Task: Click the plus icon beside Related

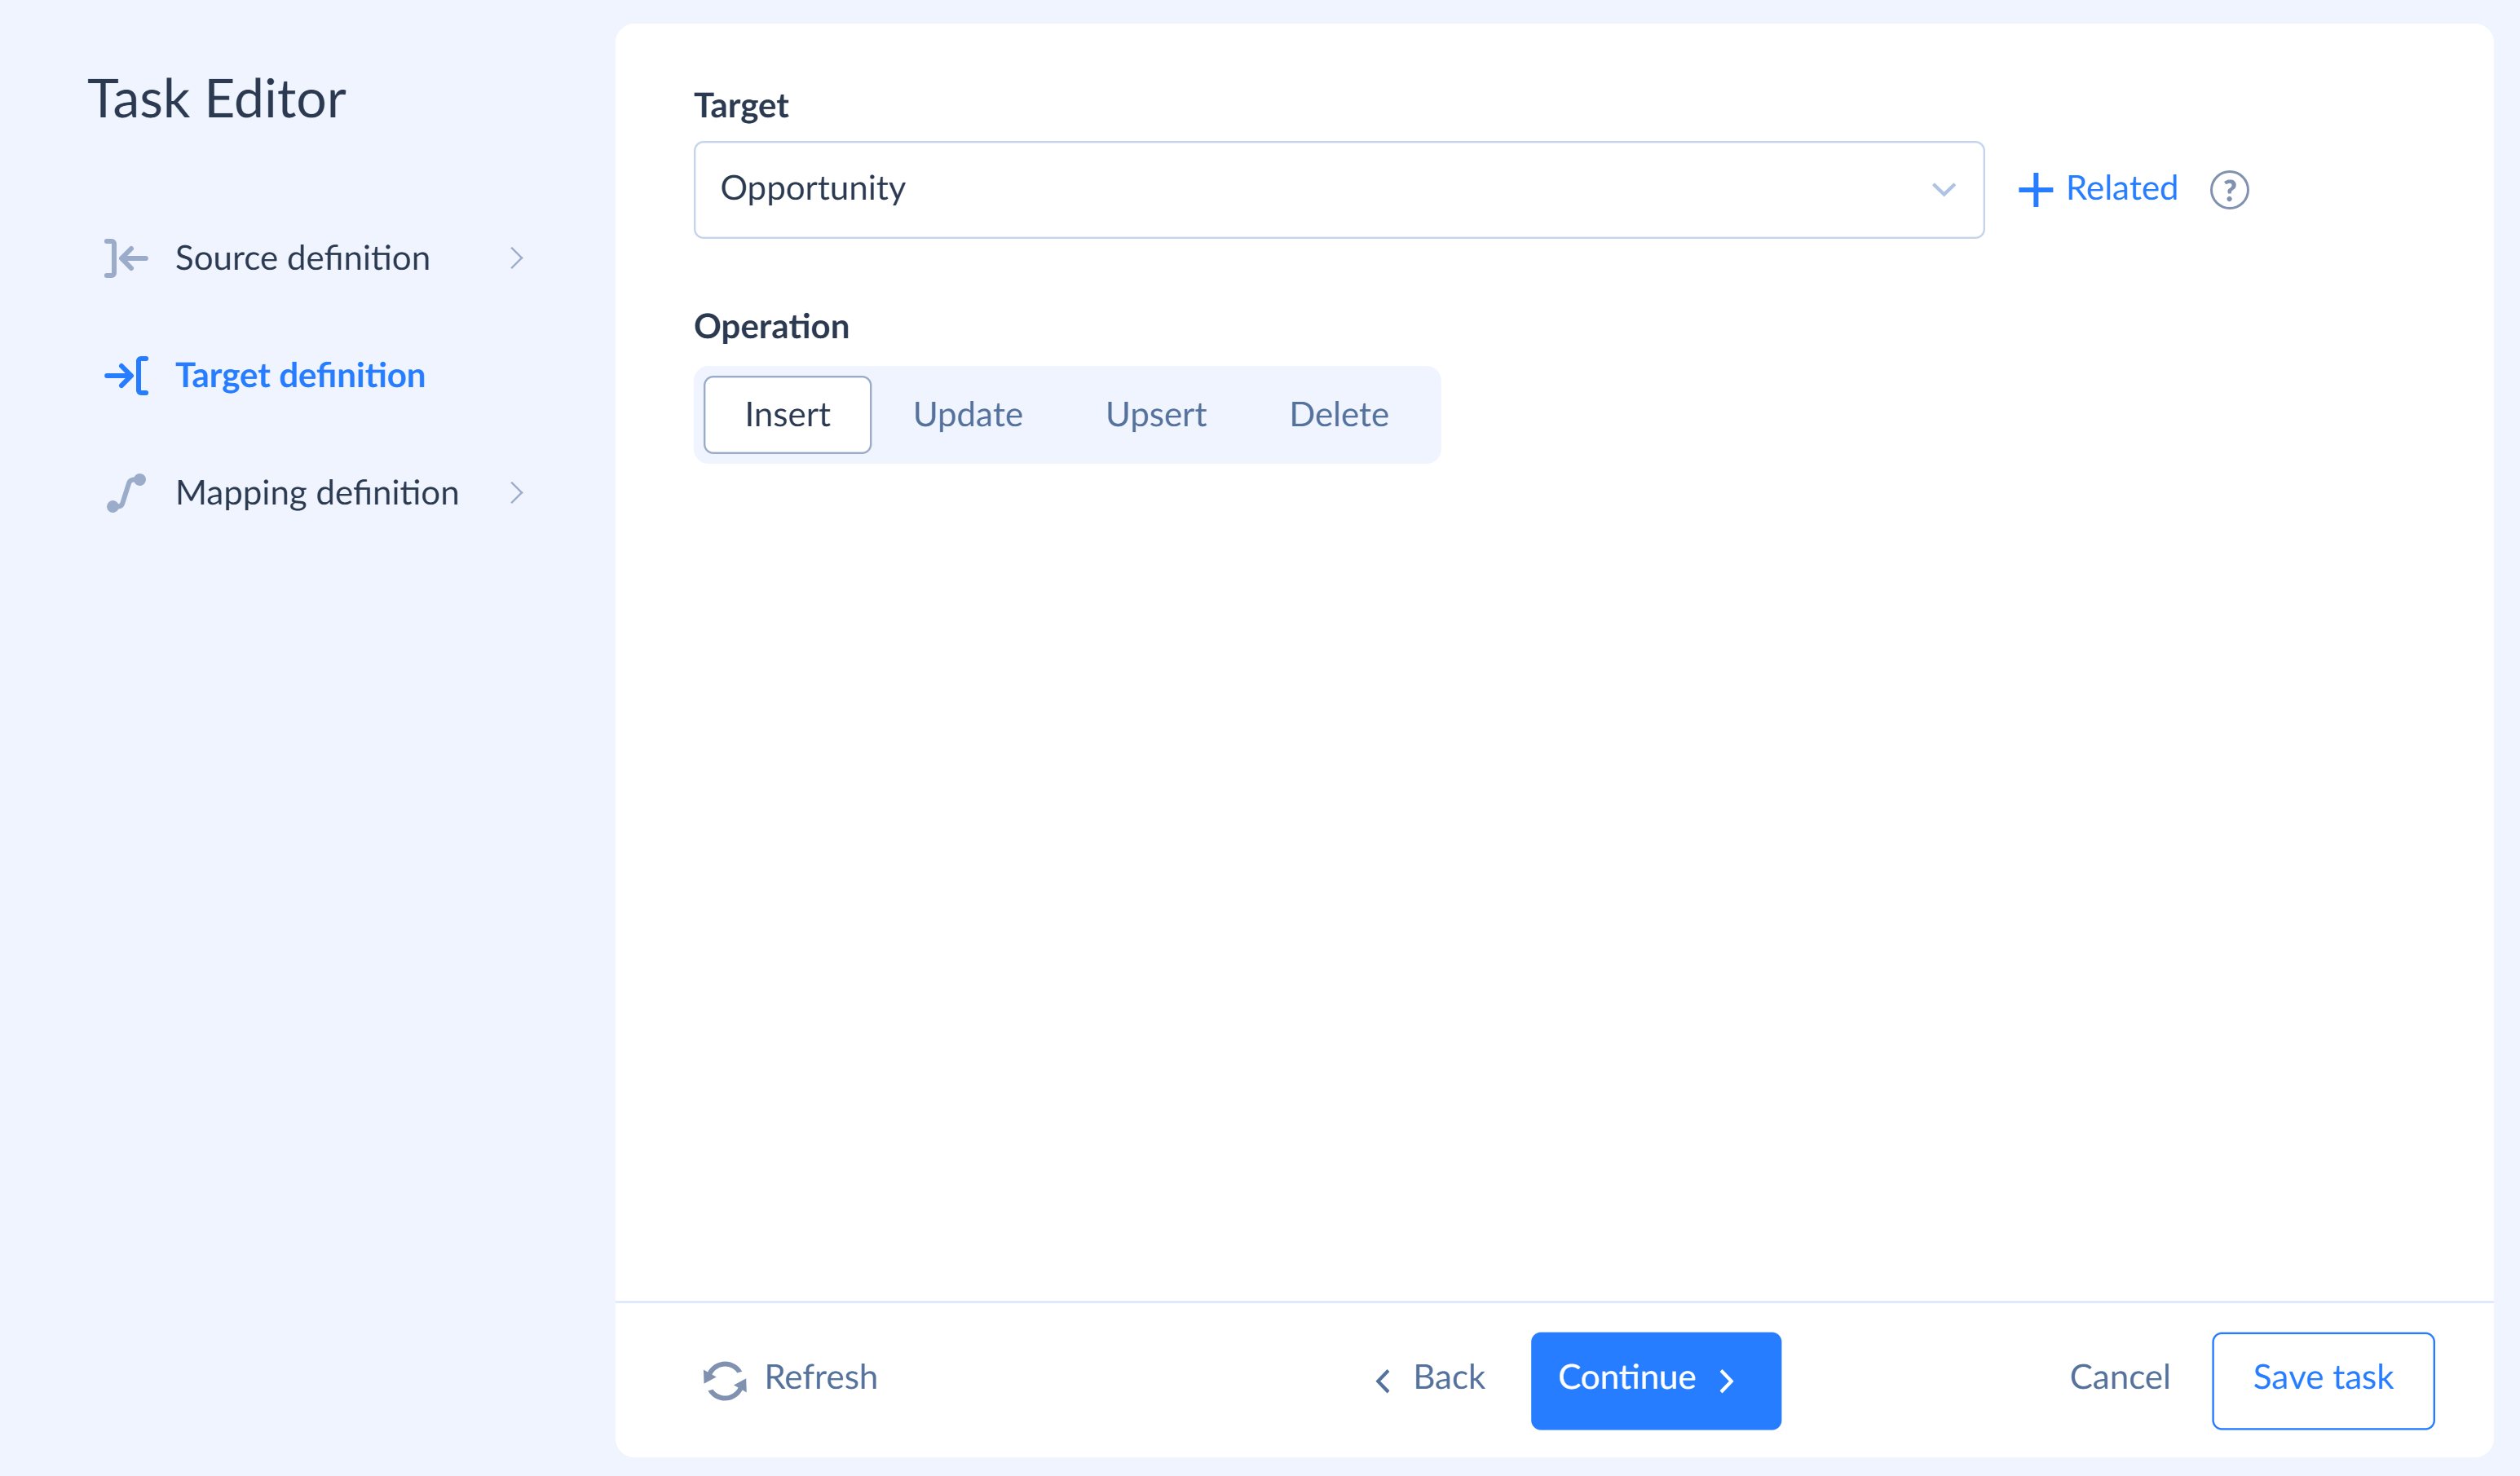Action: 2035,190
